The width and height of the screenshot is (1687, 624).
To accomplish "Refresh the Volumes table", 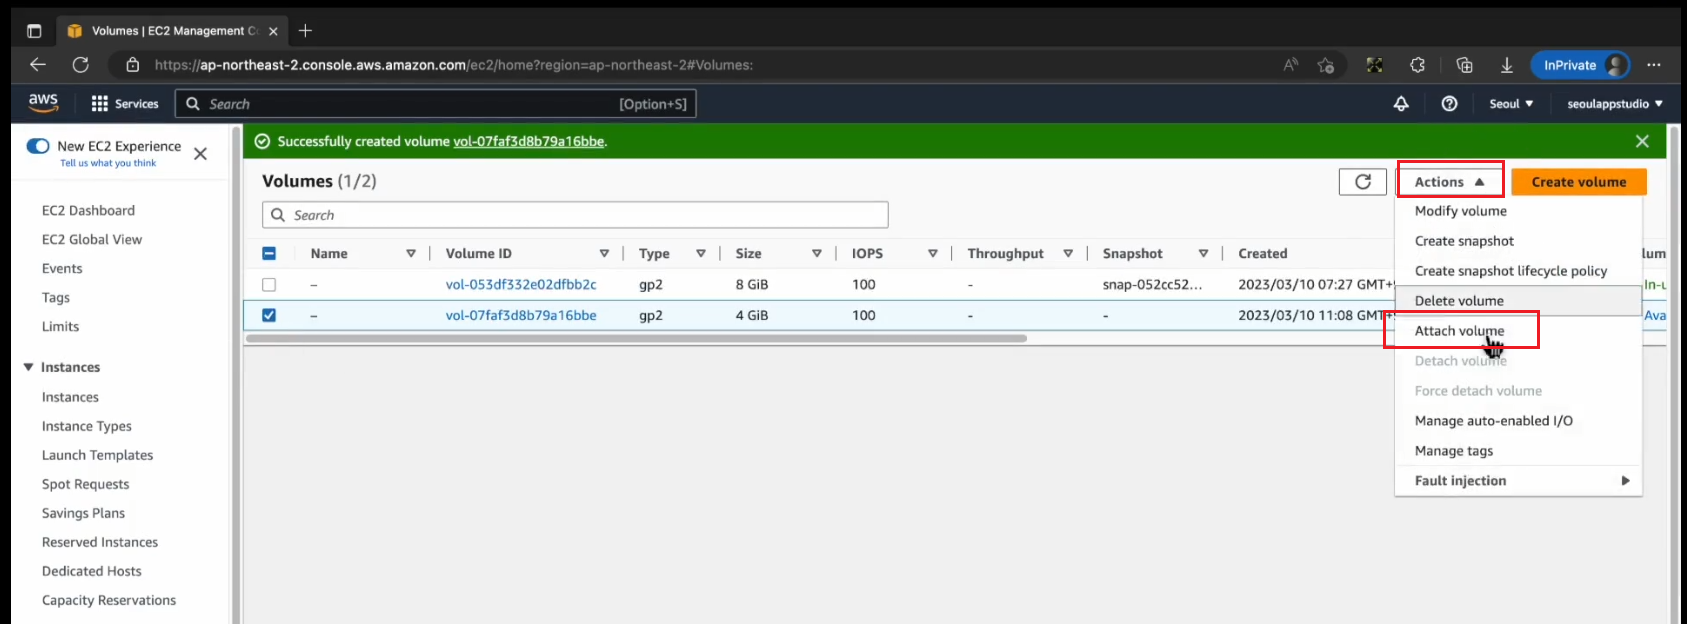I will (x=1363, y=182).
